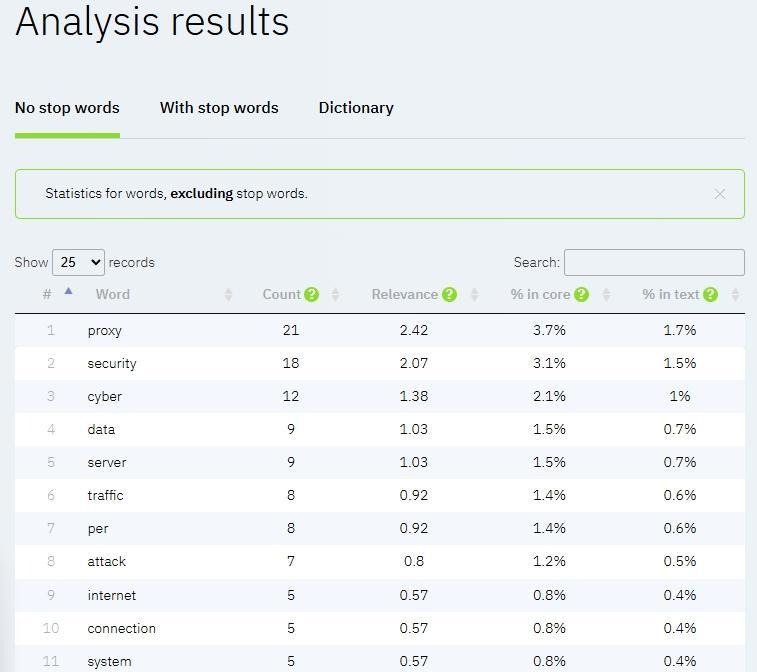Image resolution: width=757 pixels, height=672 pixels.
Task: Open the Dictionary tab
Action: (x=356, y=108)
